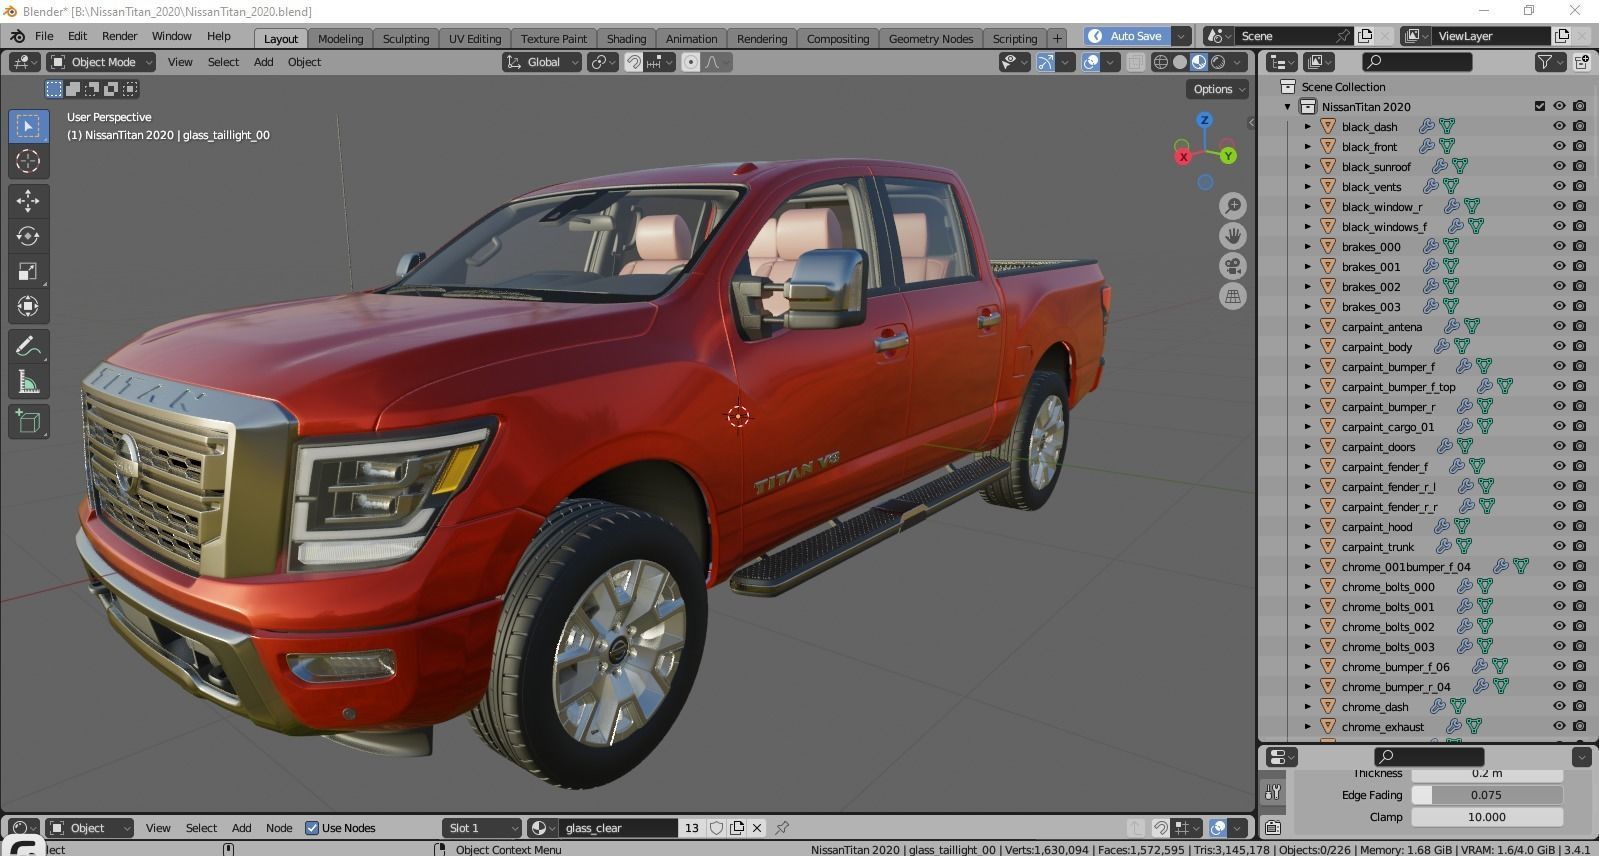Viewport: 1599px width, 856px height.
Task: Expand the carpaint_doors tree item
Action: 1308,447
